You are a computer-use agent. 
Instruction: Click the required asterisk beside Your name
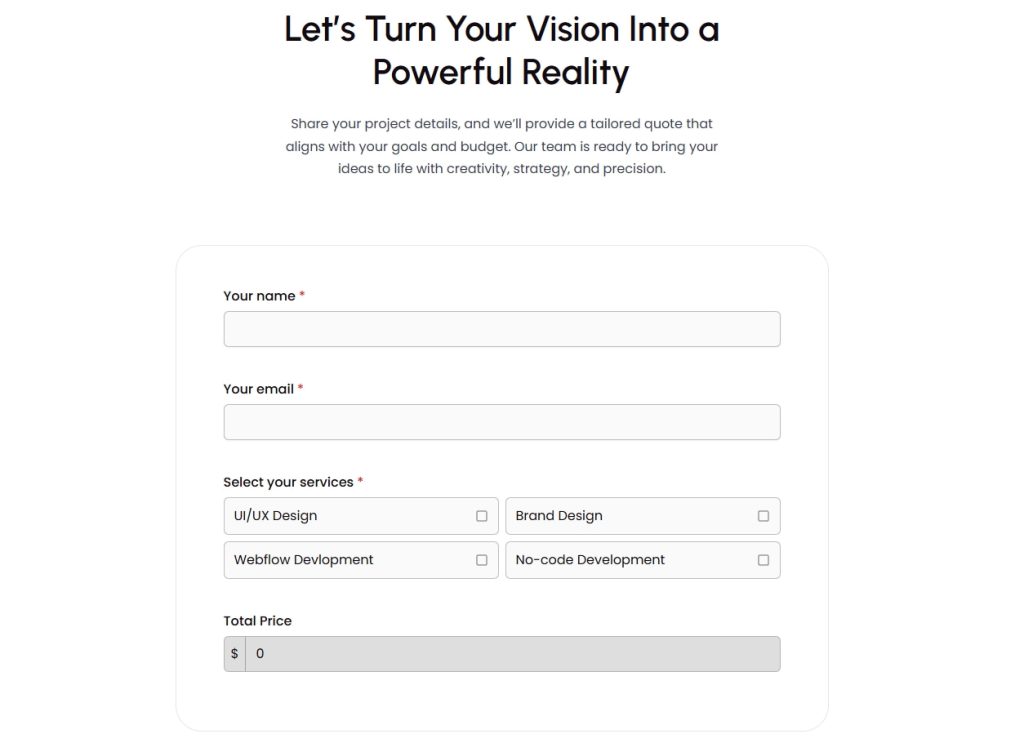coord(300,295)
